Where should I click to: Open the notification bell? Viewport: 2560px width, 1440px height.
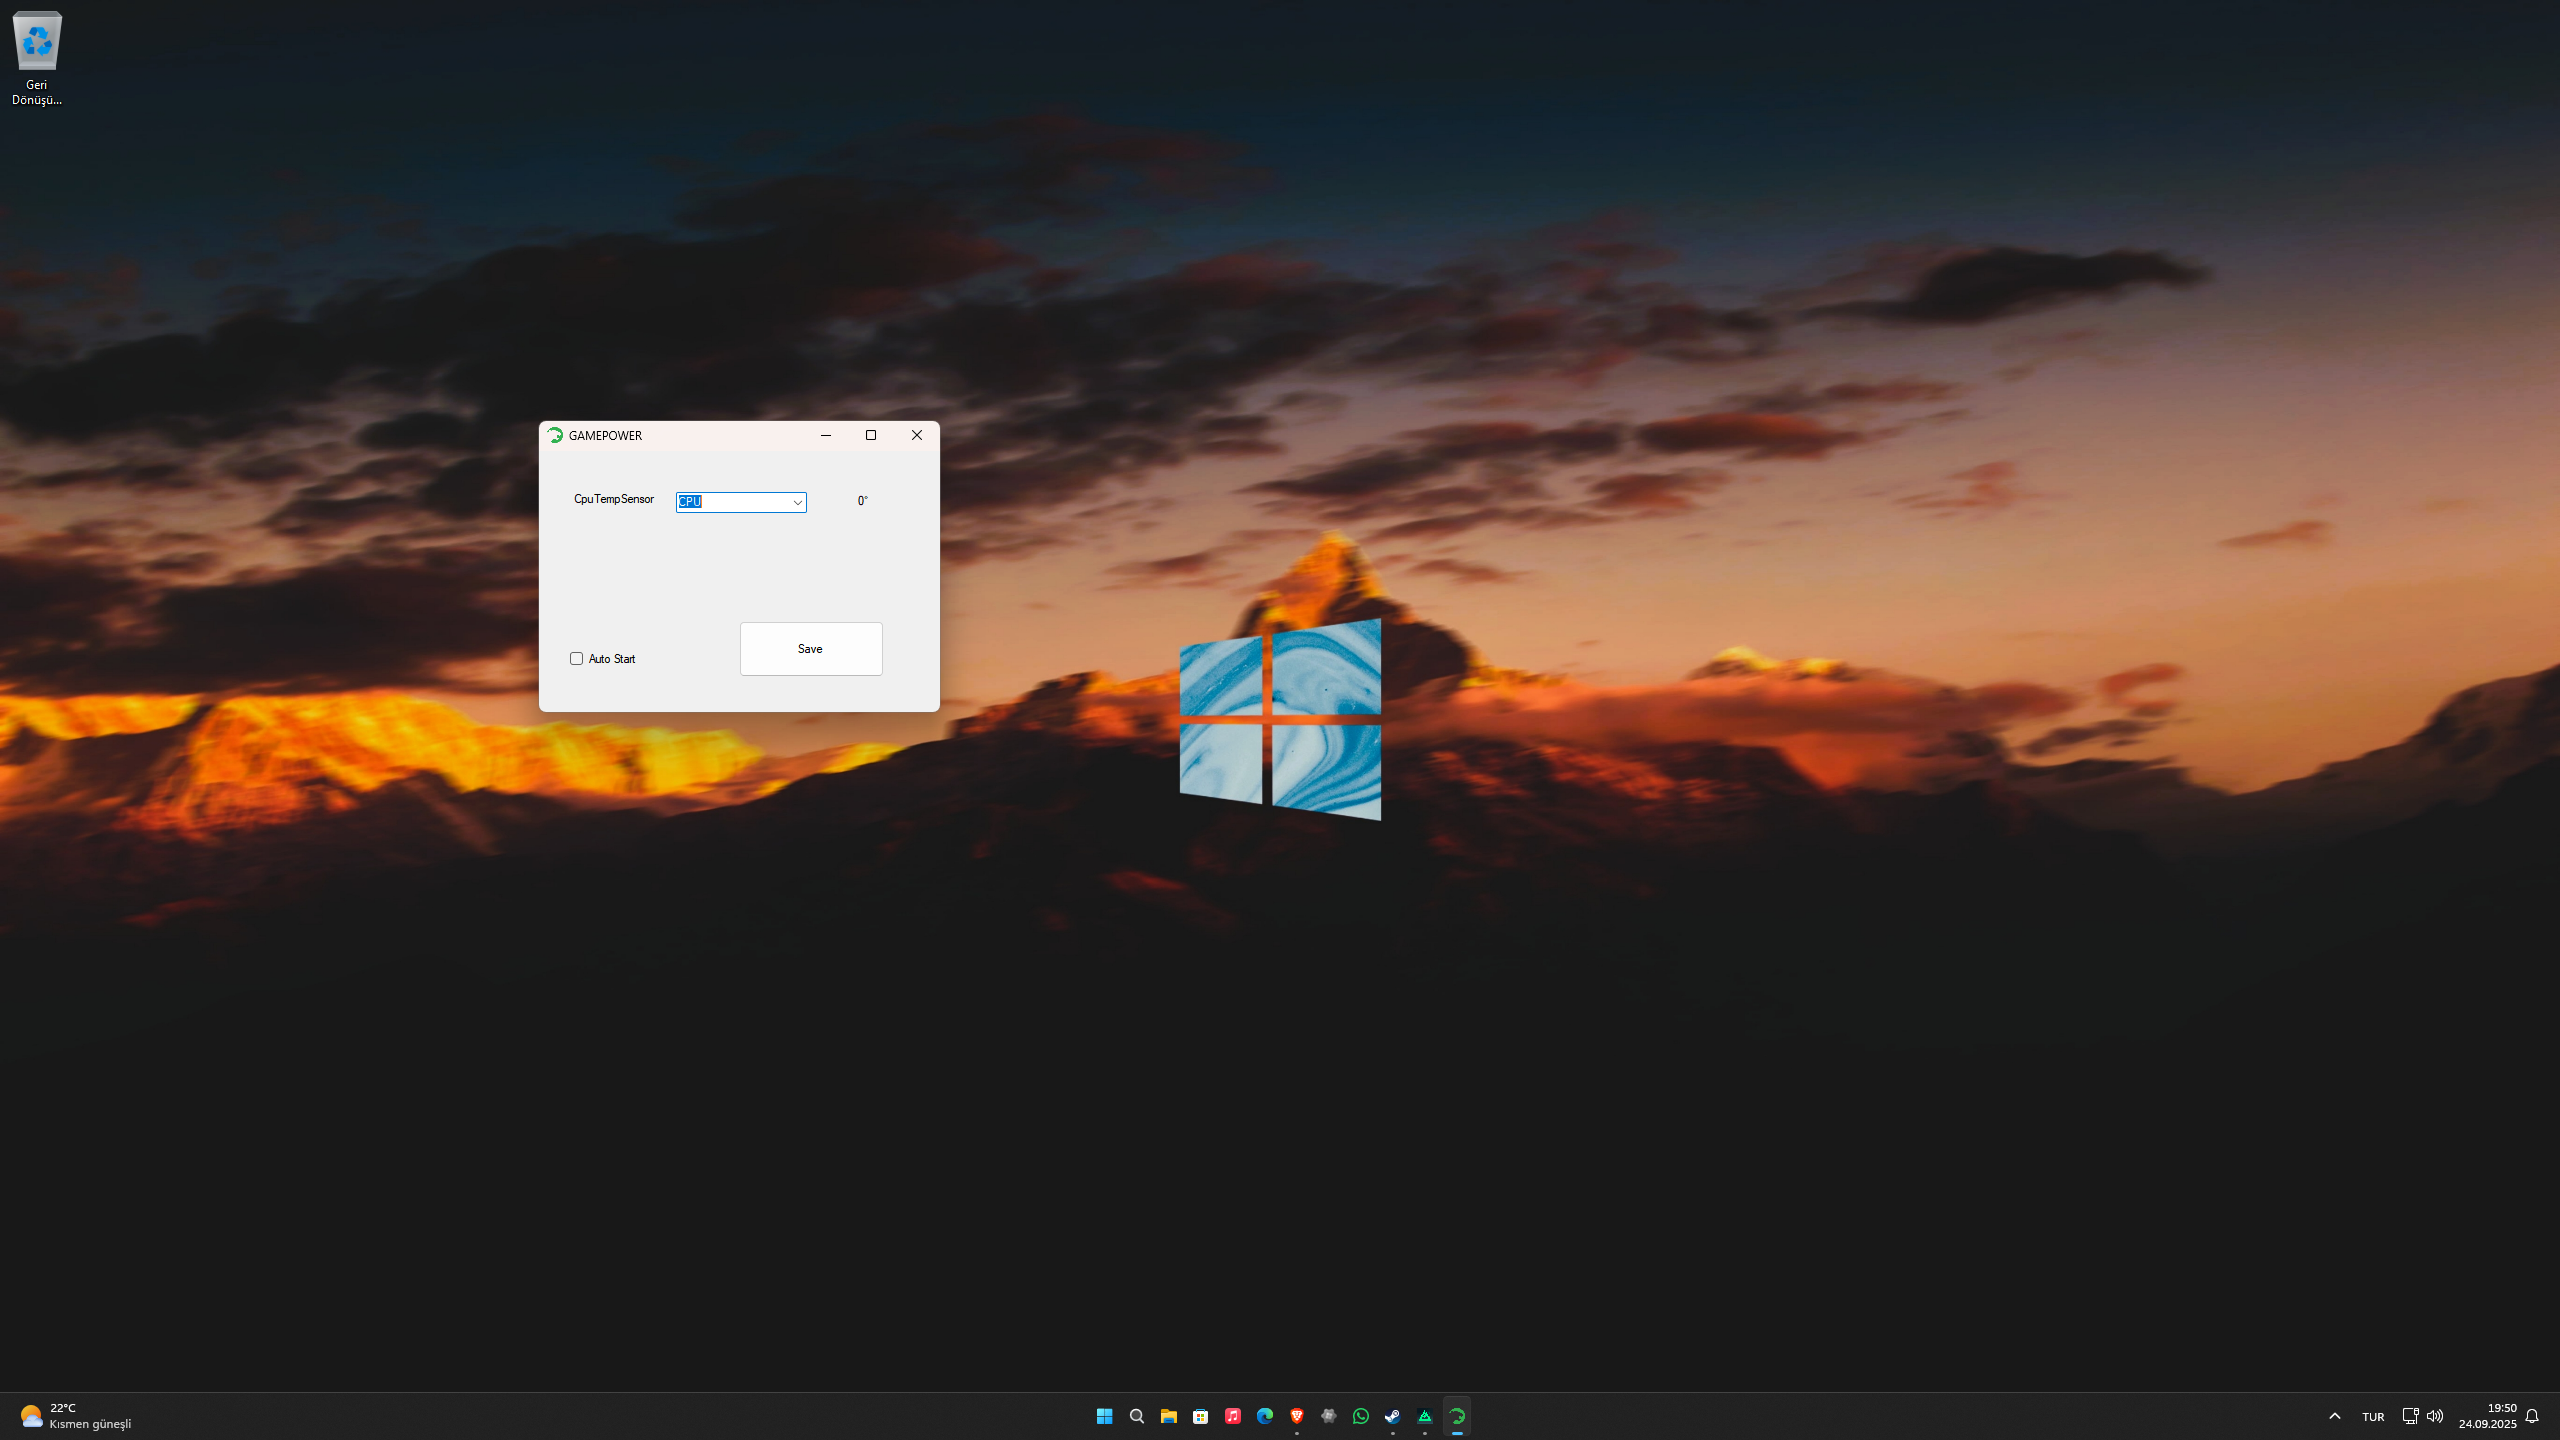pyautogui.click(x=2532, y=1416)
